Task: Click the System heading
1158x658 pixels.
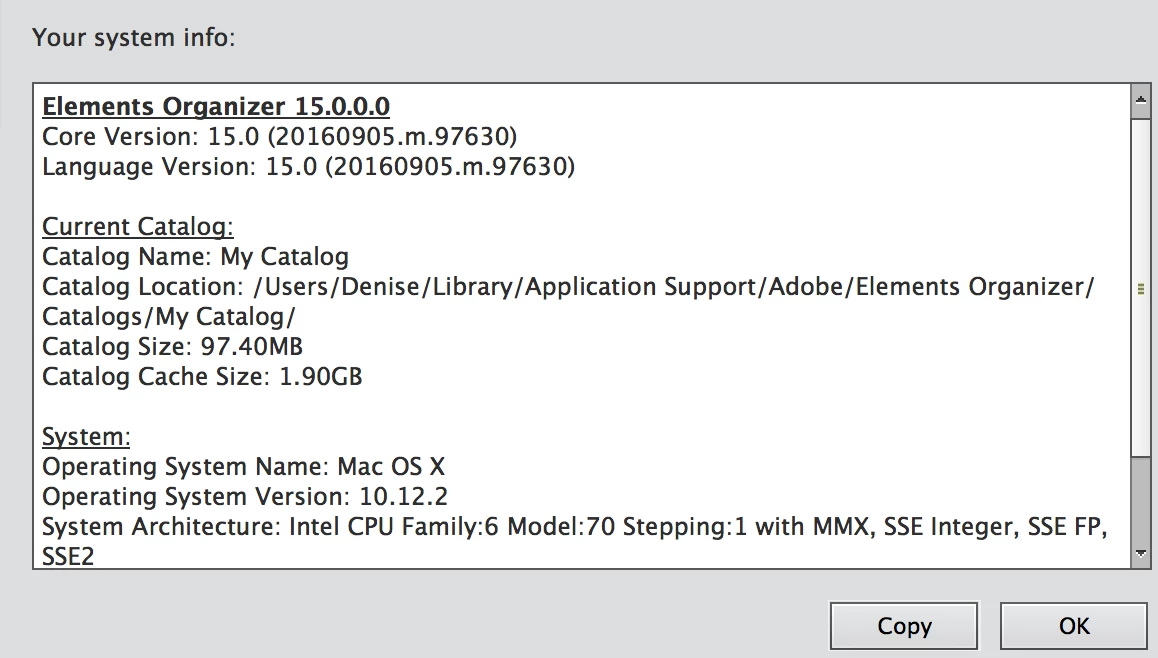Action: click(x=86, y=436)
